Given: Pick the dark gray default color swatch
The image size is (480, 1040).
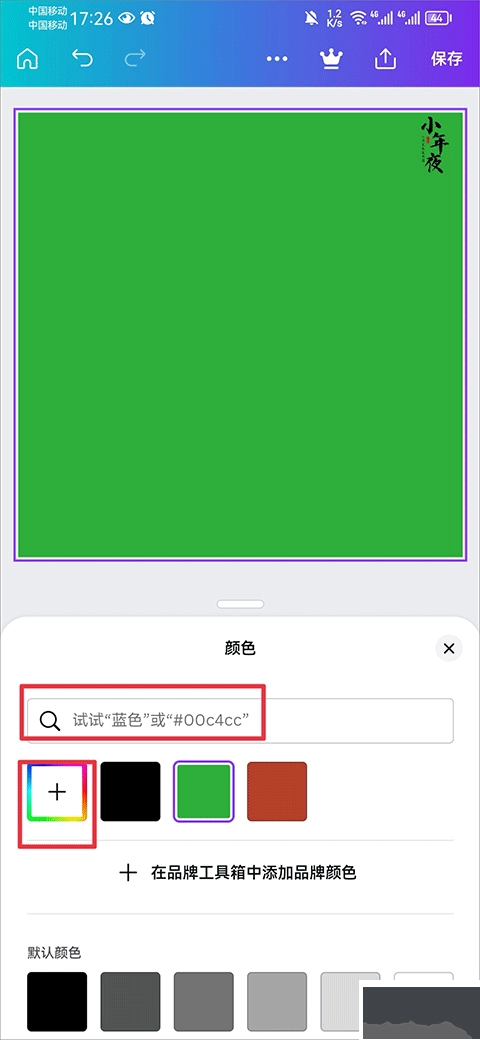Looking at the screenshot, I should (x=131, y=1000).
